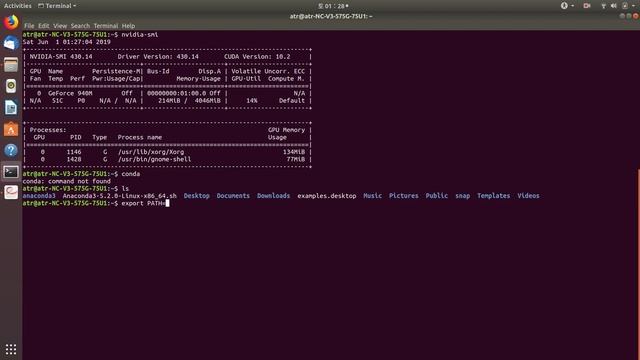Click 'Downloads' in the ls output
Image resolution: width=640 pixels, height=360 pixels.
pos(273,196)
